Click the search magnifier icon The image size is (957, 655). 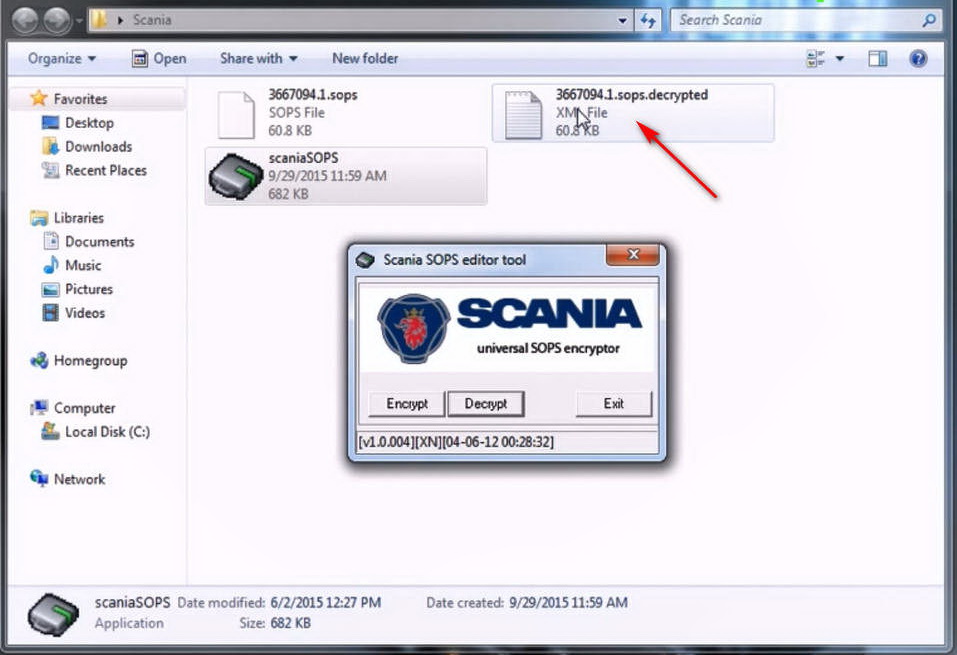point(928,20)
